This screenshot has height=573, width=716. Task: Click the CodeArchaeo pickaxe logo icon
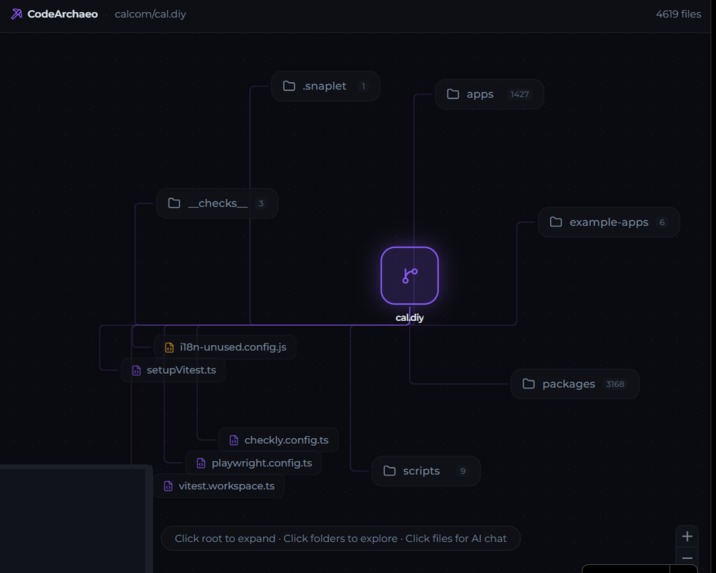coord(16,14)
